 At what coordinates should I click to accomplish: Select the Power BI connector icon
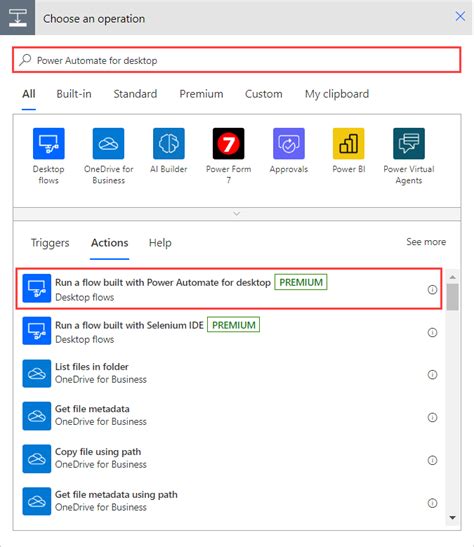(349, 143)
